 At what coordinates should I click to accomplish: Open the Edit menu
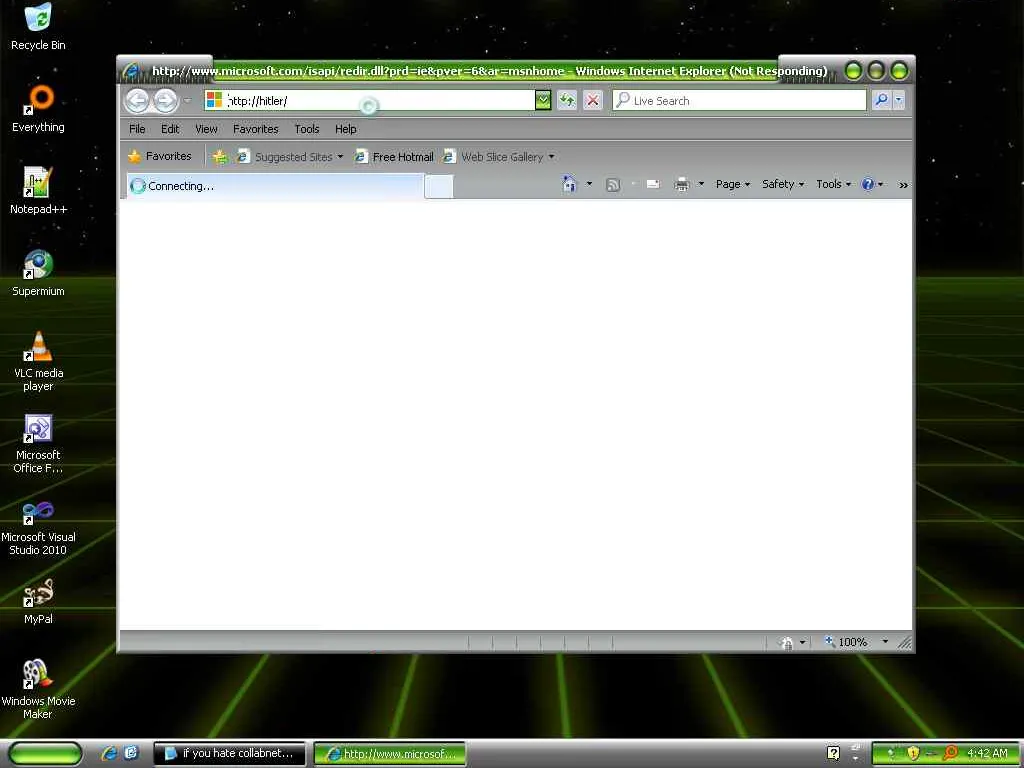pyautogui.click(x=170, y=129)
